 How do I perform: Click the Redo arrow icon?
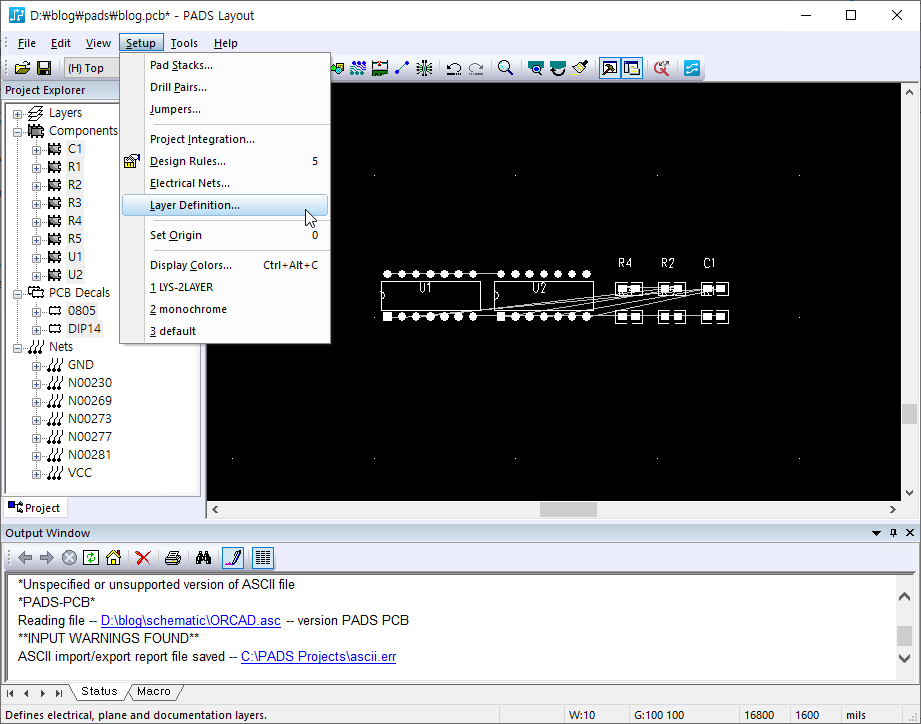(x=476, y=68)
